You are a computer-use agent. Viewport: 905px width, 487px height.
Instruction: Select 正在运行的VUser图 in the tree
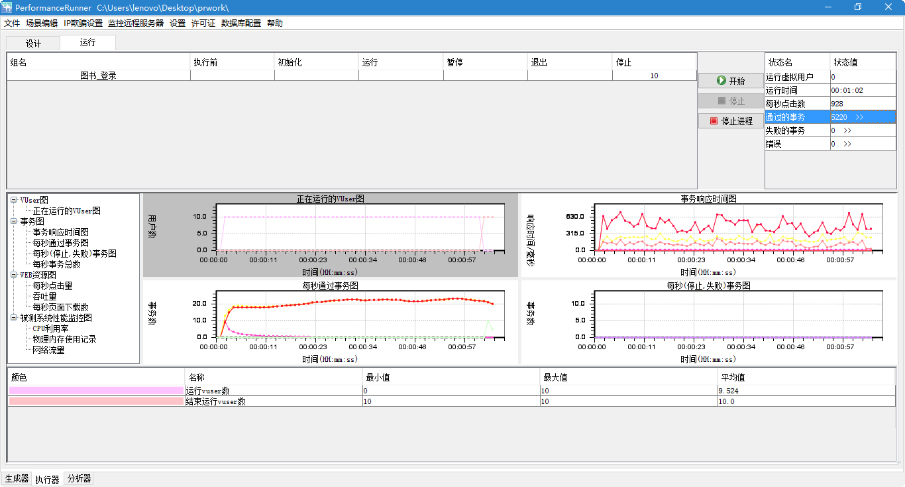pos(66,211)
